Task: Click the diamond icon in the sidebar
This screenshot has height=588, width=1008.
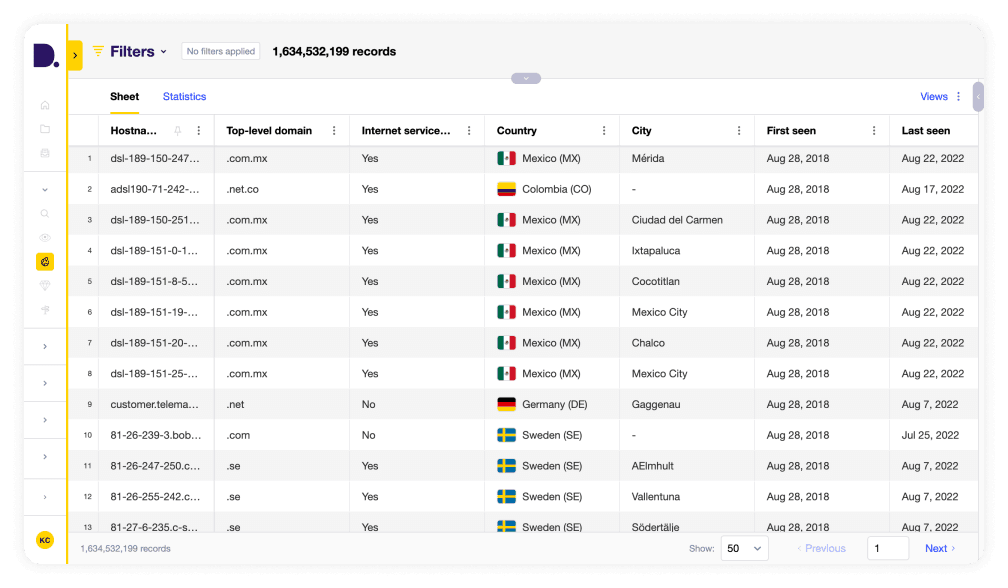Action: coord(45,284)
